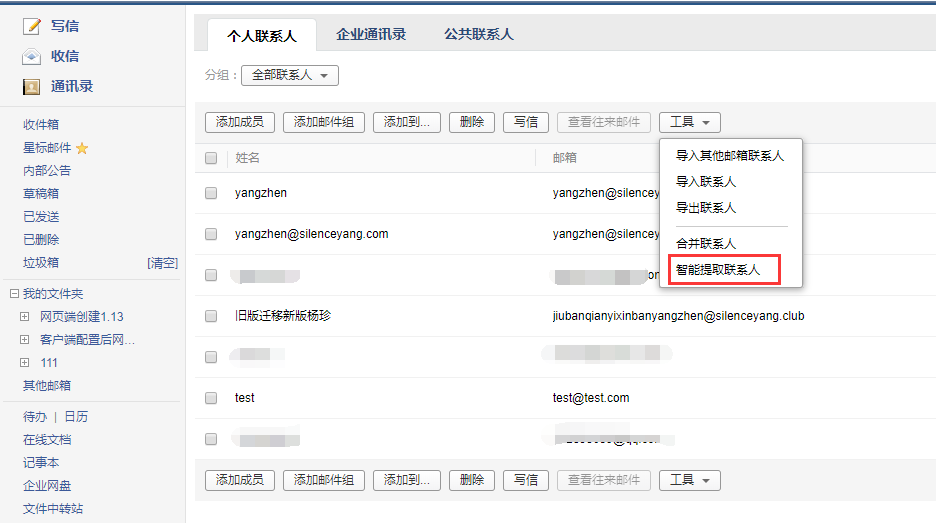Expand the 网页端创建1.13 folder
This screenshot has width=936, height=523.
pos(25,317)
